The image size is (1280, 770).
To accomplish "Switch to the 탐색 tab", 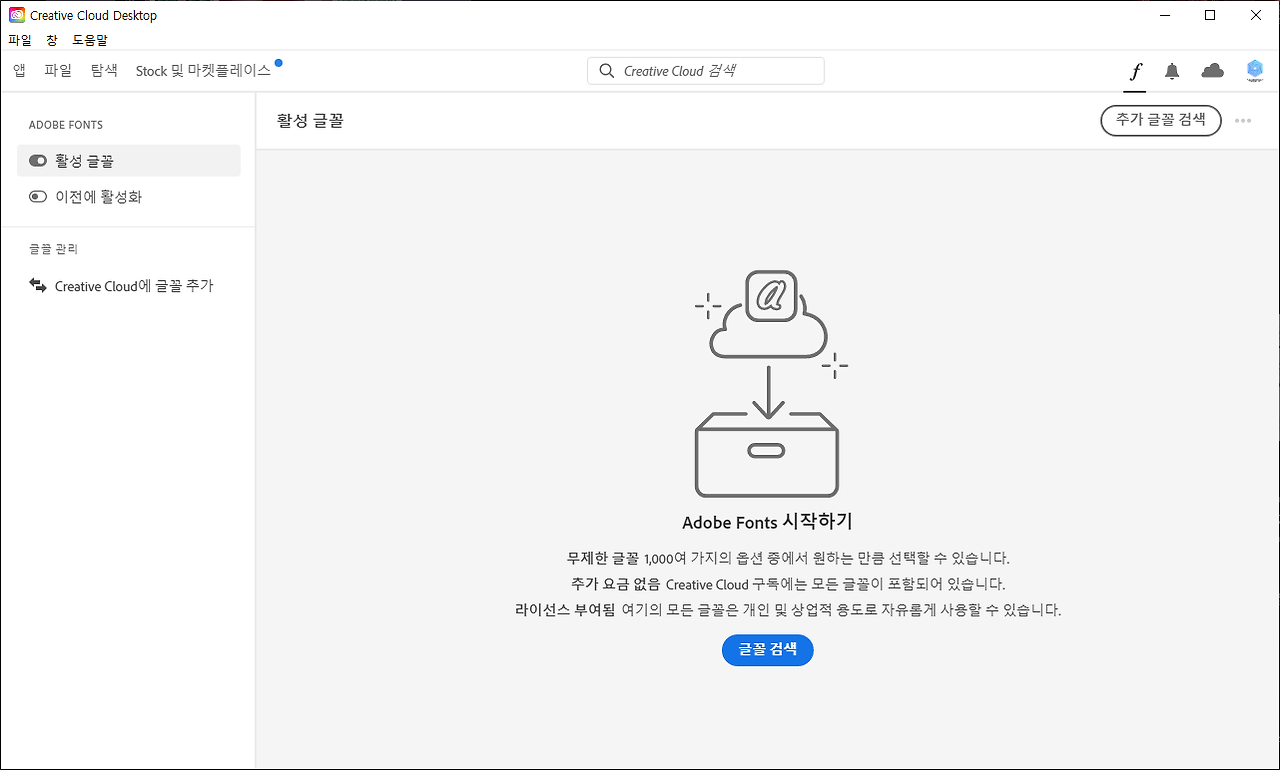I will [104, 71].
